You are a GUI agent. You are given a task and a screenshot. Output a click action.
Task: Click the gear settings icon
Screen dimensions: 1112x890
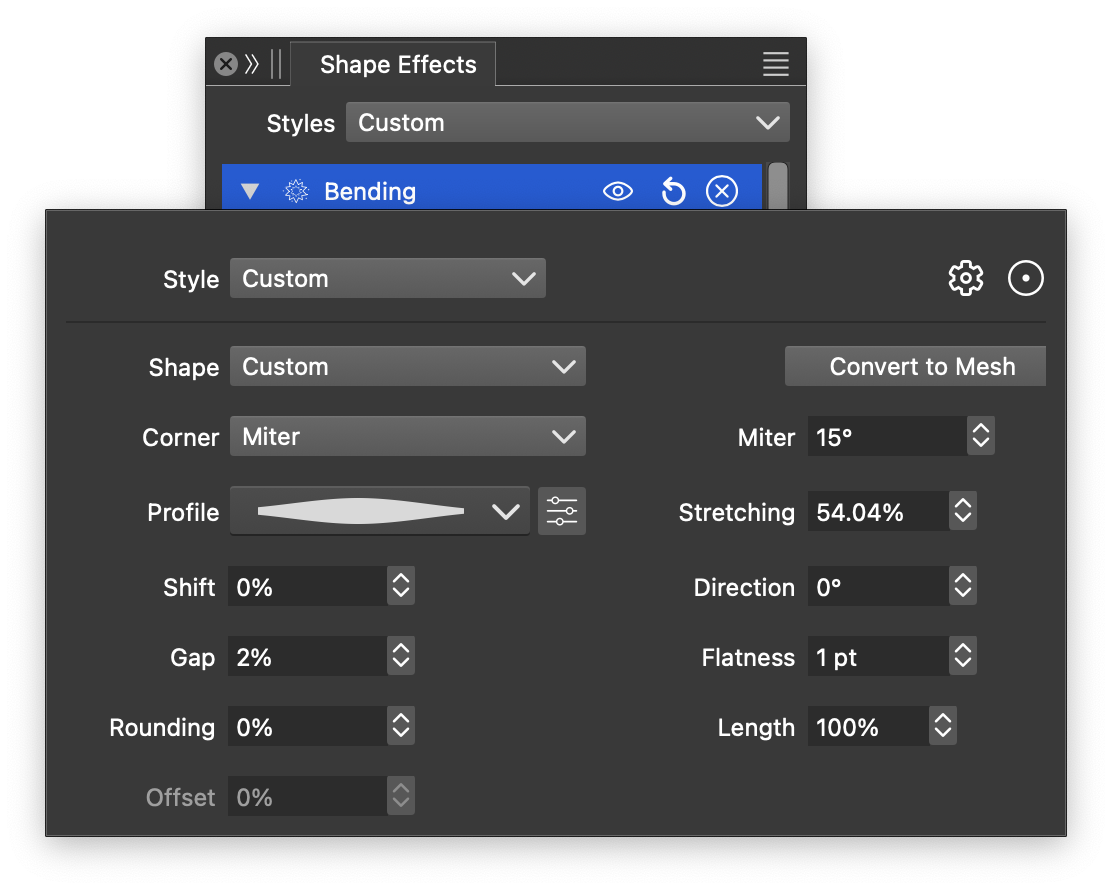965,278
